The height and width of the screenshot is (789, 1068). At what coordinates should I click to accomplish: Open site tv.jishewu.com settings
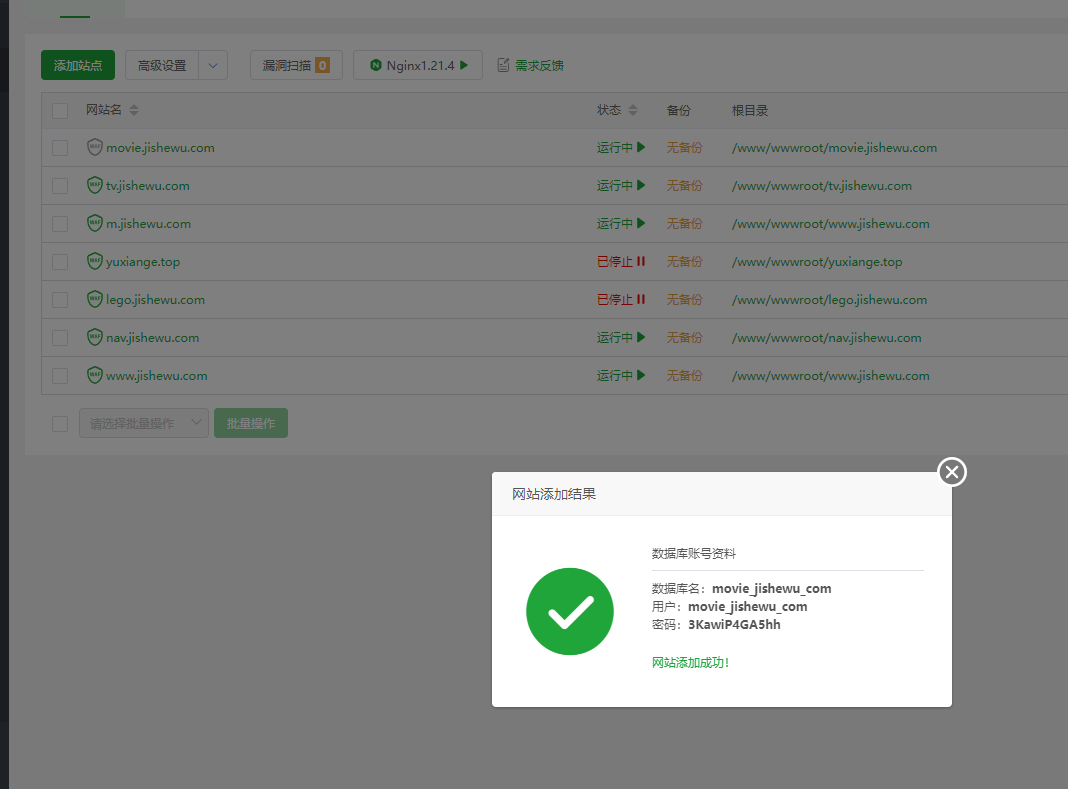click(148, 186)
